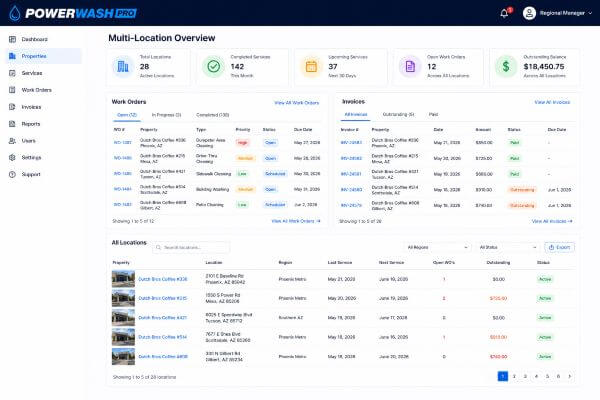
Task: Open Dutch Bros Coffee #421 in the All Locations table
Action: [x=163, y=318]
